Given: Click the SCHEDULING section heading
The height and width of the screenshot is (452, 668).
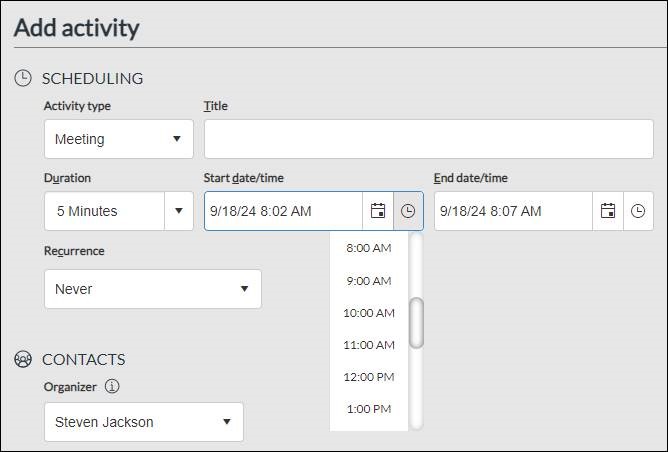Looking at the screenshot, I should coord(92,78).
